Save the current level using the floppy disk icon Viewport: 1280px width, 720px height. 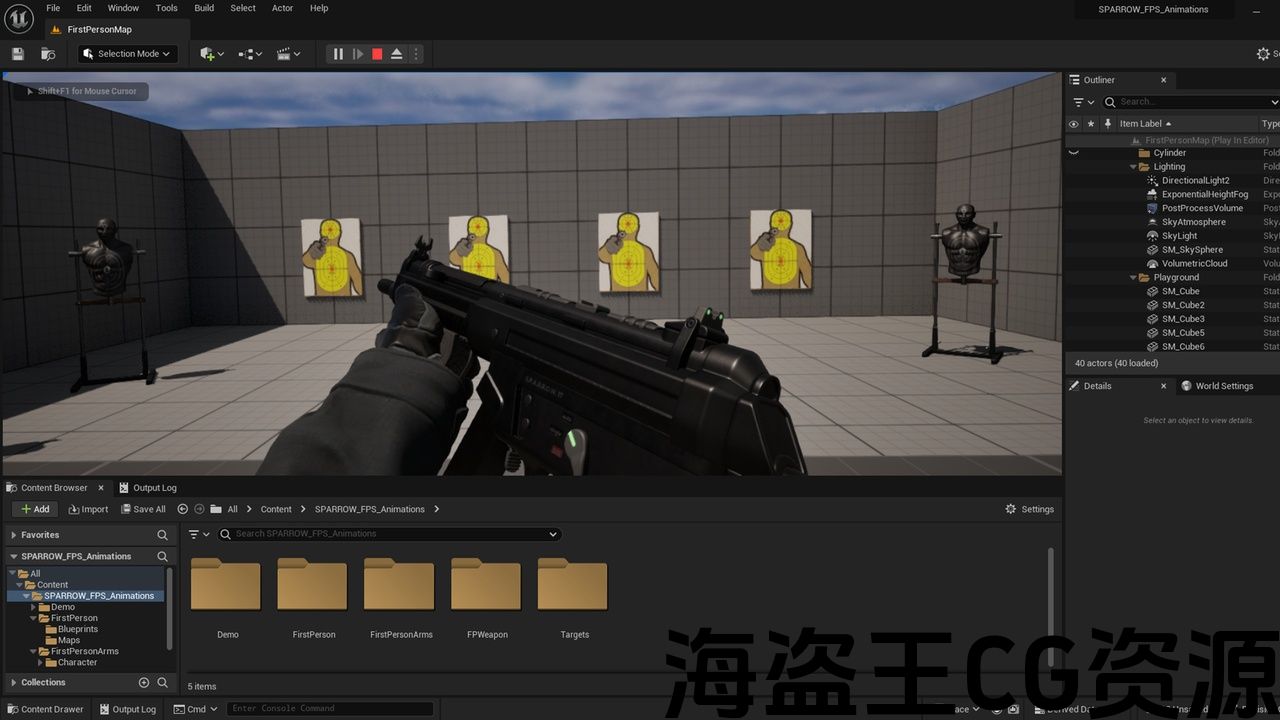coord(18,54)
